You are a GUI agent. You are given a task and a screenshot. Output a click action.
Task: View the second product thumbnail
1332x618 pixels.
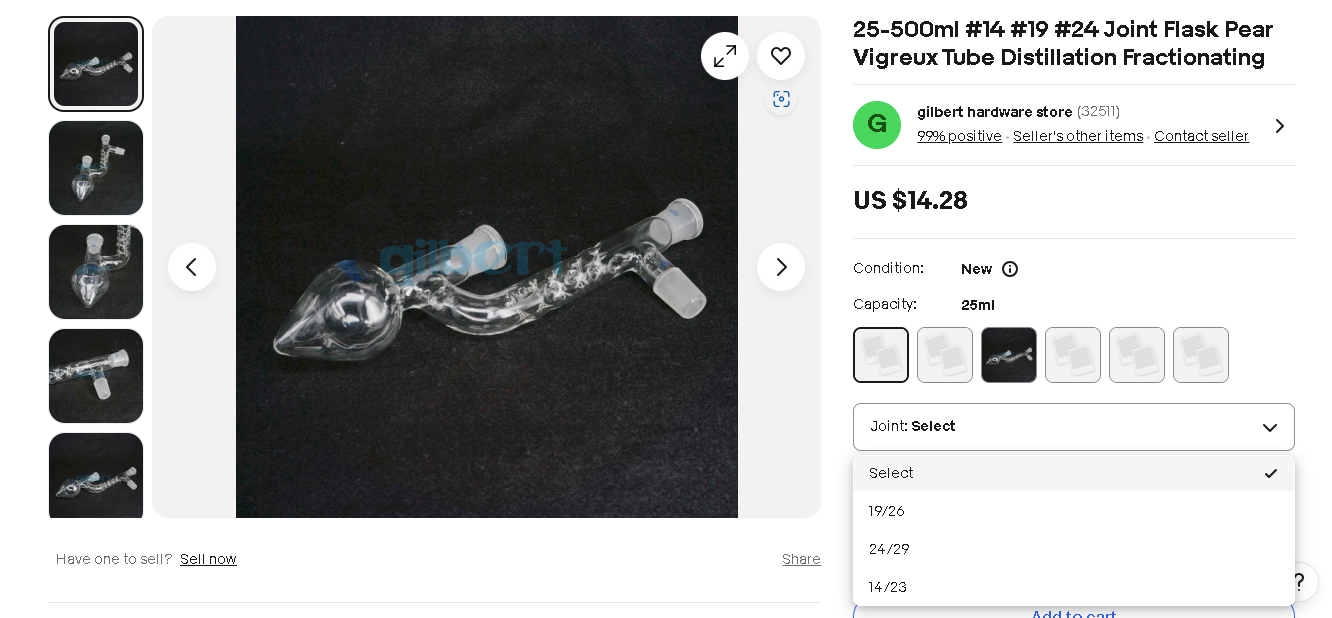[96, 168]
